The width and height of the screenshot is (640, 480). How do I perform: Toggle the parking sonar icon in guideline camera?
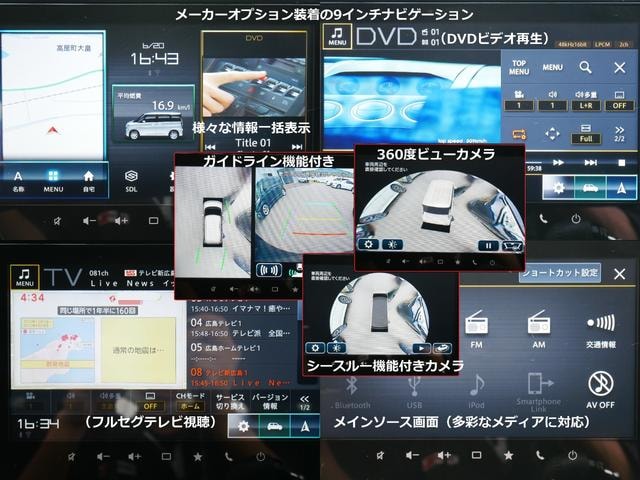tap(269, 270)
